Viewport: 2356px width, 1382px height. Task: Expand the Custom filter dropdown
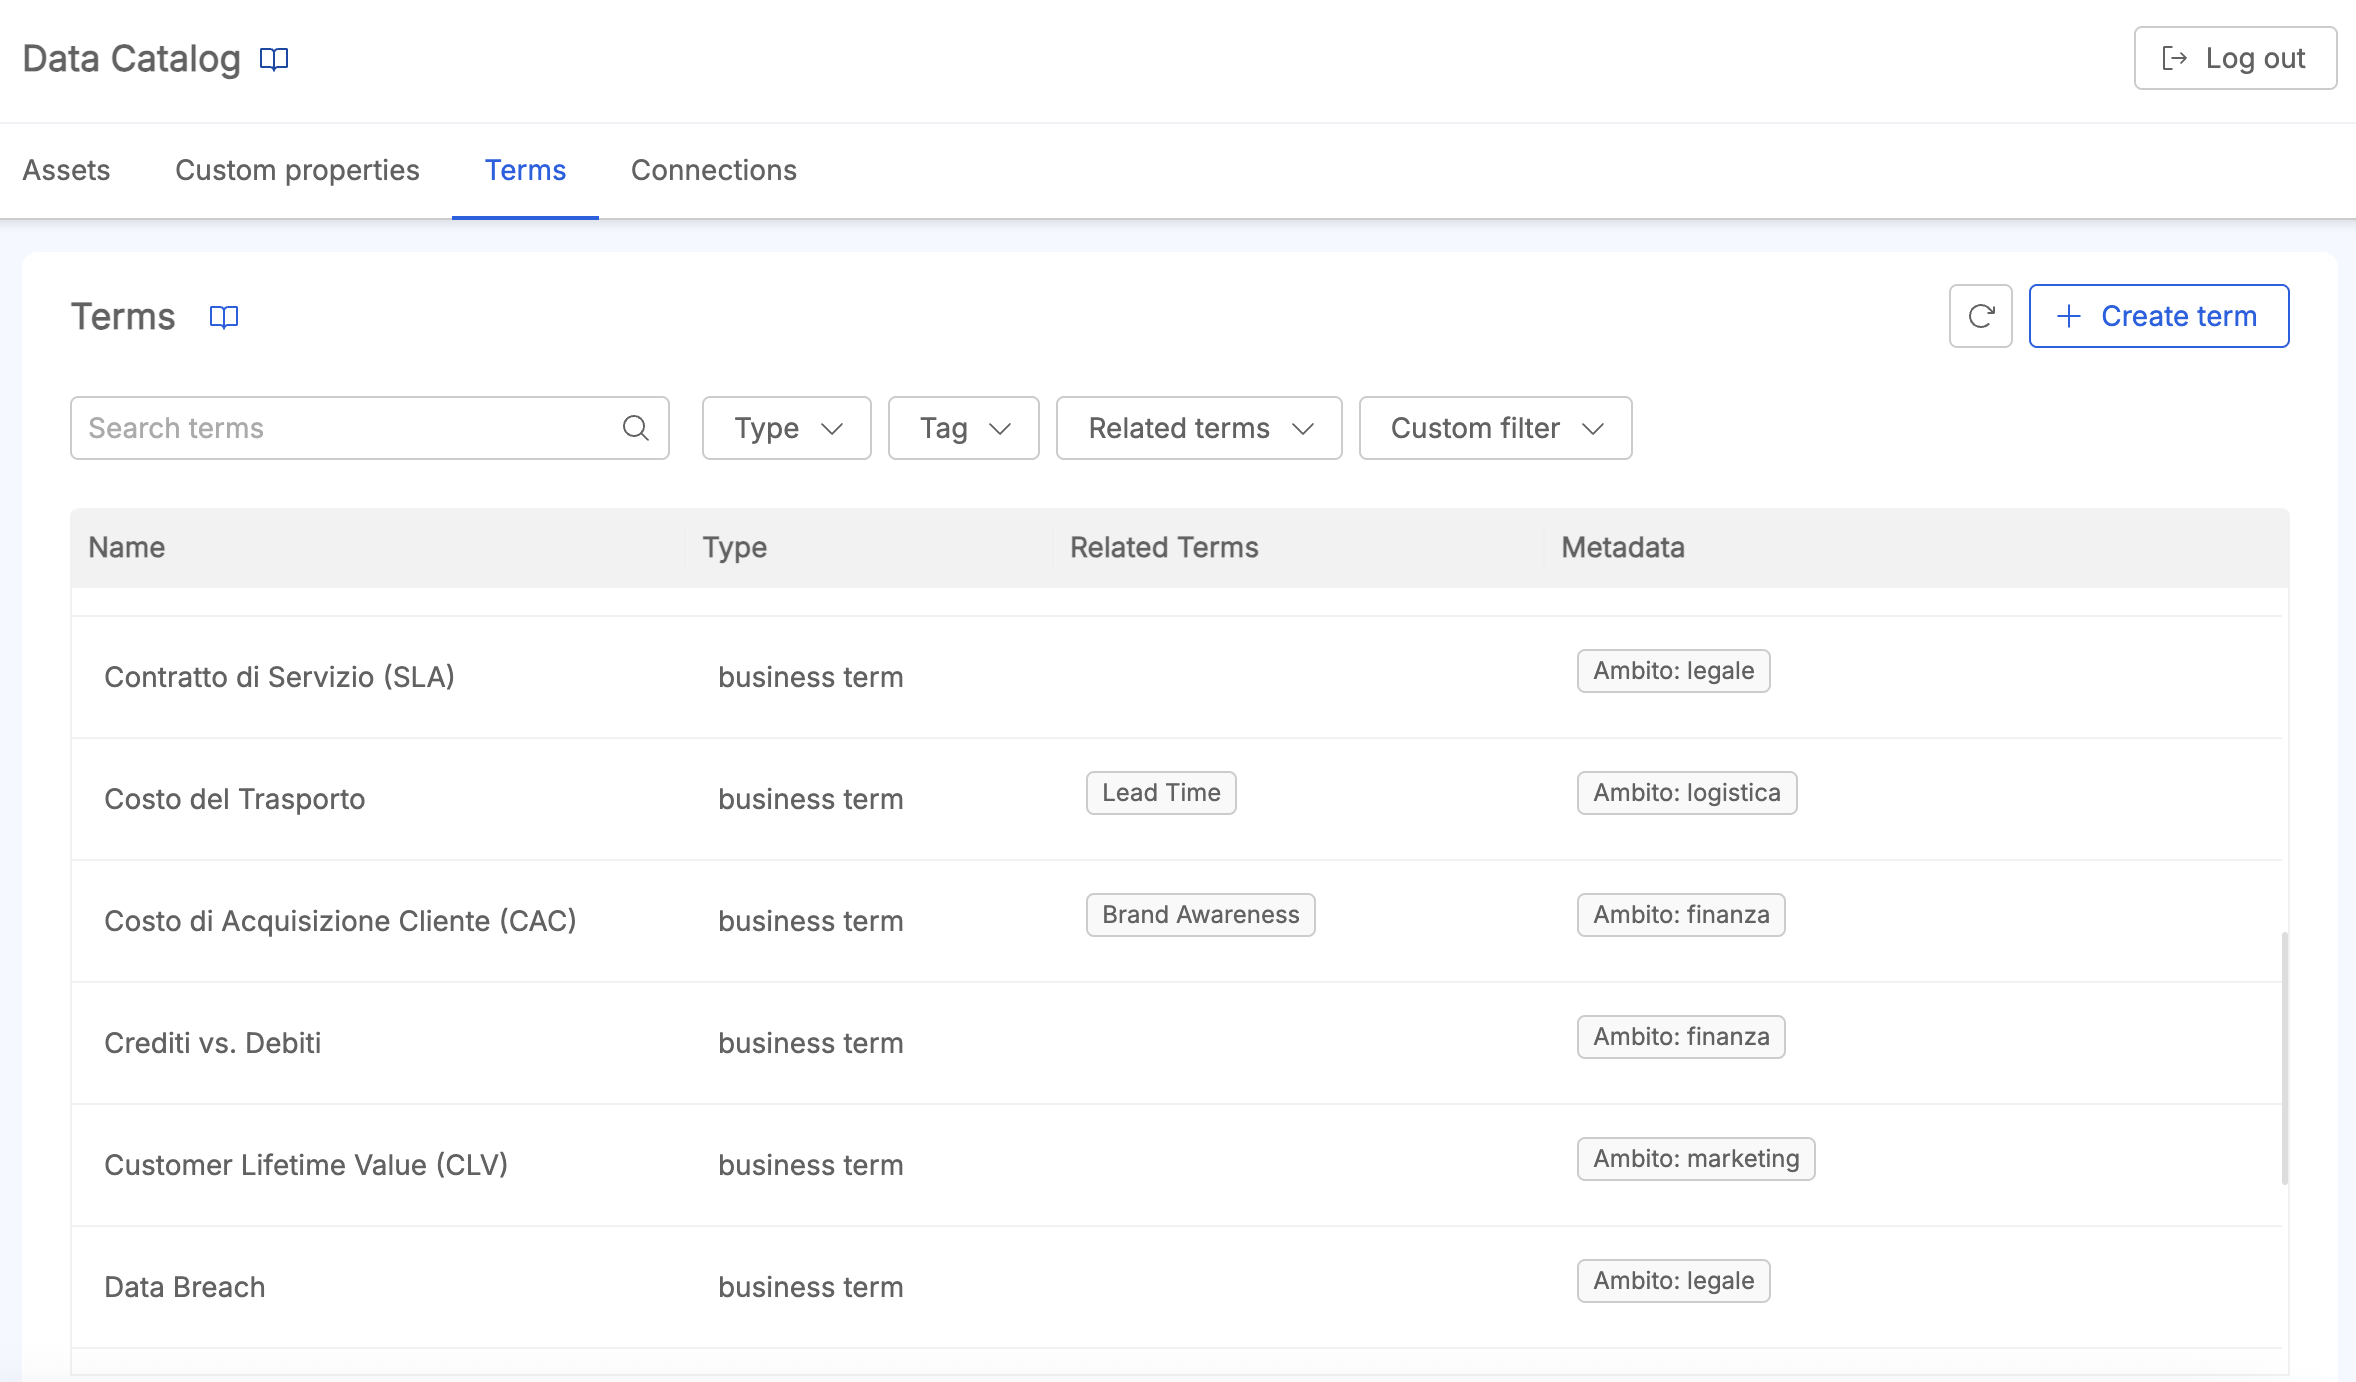(x=1495, y=428)
